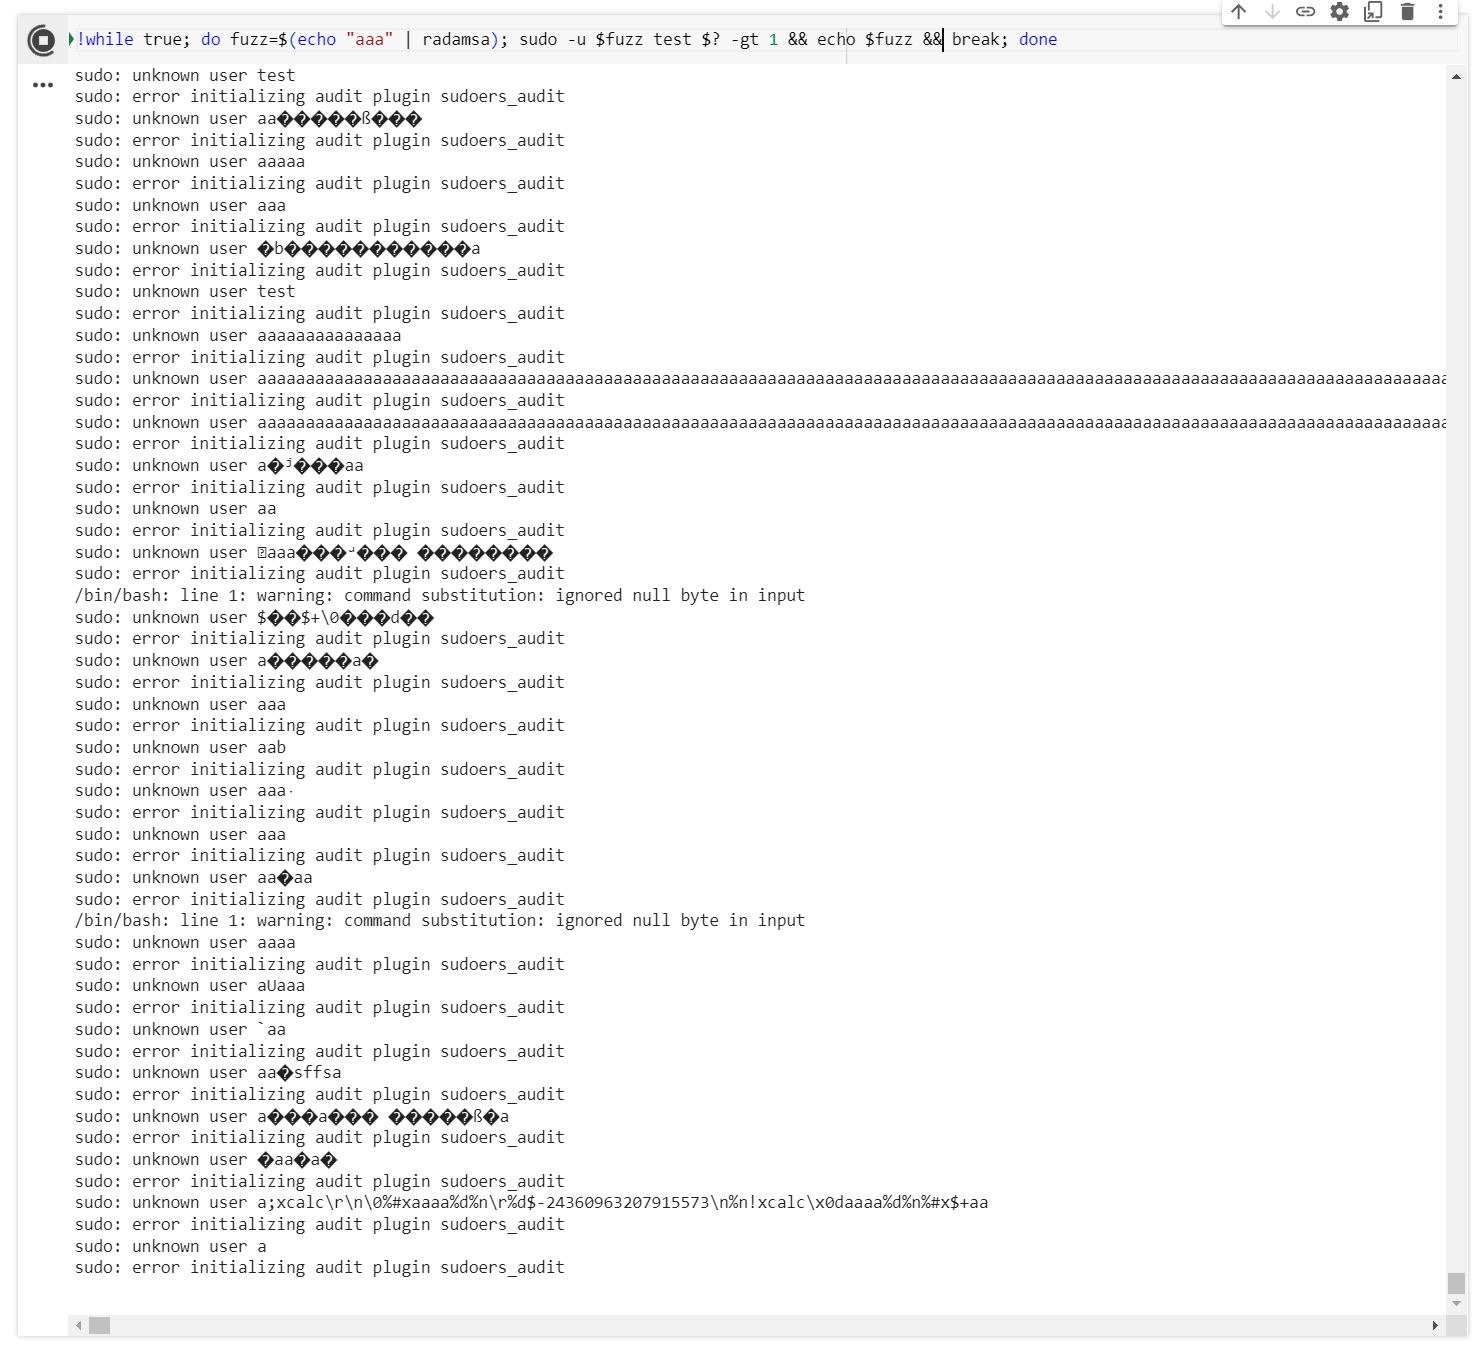This screenshot has width=1472, height=1346.
Task: Click the horizontal scrollbar thumb
Action: (99, 1325)
